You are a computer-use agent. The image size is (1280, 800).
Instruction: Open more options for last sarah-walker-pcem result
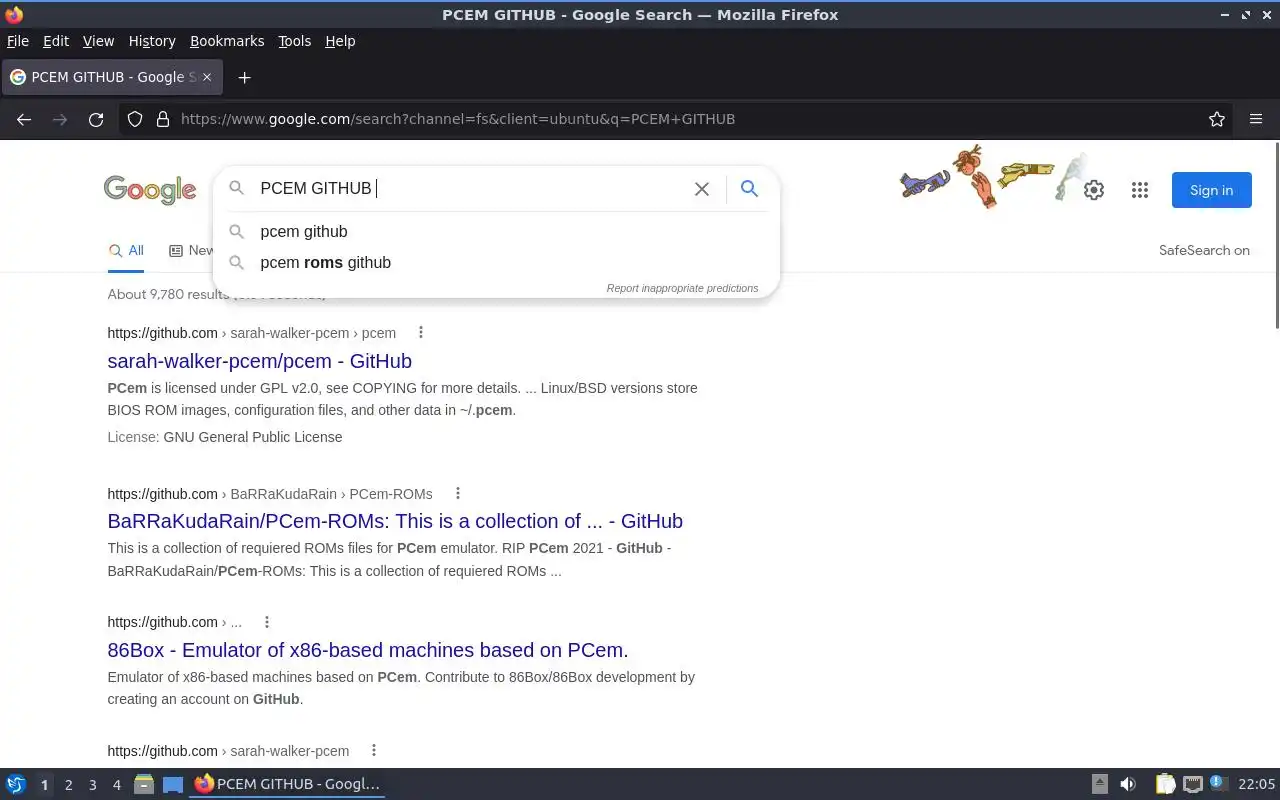(x=373, y=750)
